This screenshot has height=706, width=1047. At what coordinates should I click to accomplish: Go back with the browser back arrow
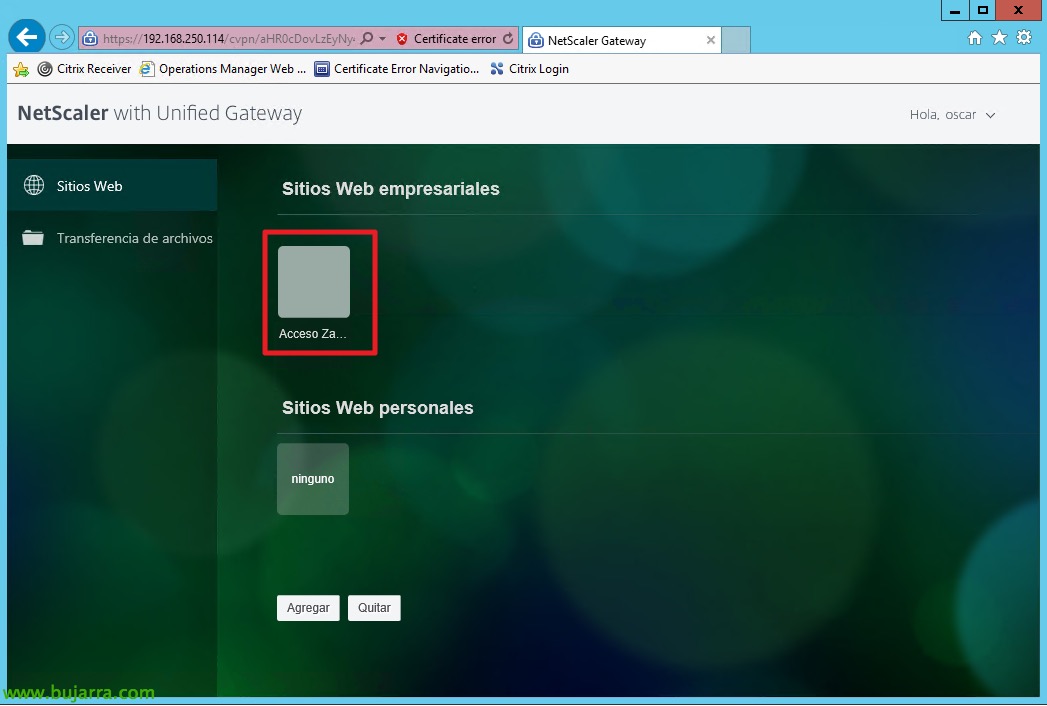pos(27,37)
